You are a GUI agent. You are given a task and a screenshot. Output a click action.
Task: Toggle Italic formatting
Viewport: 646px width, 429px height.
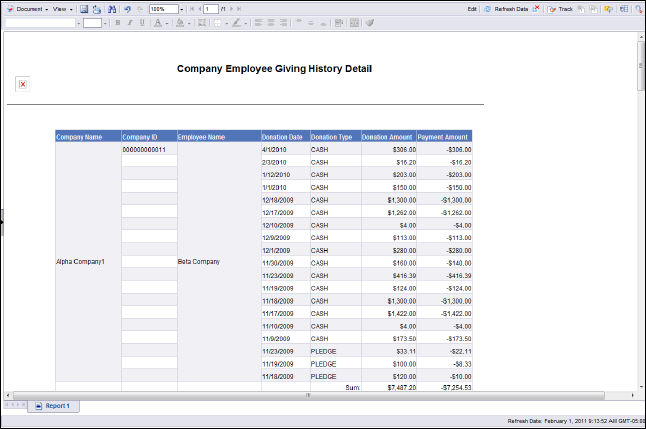click(x=129, y=22)
